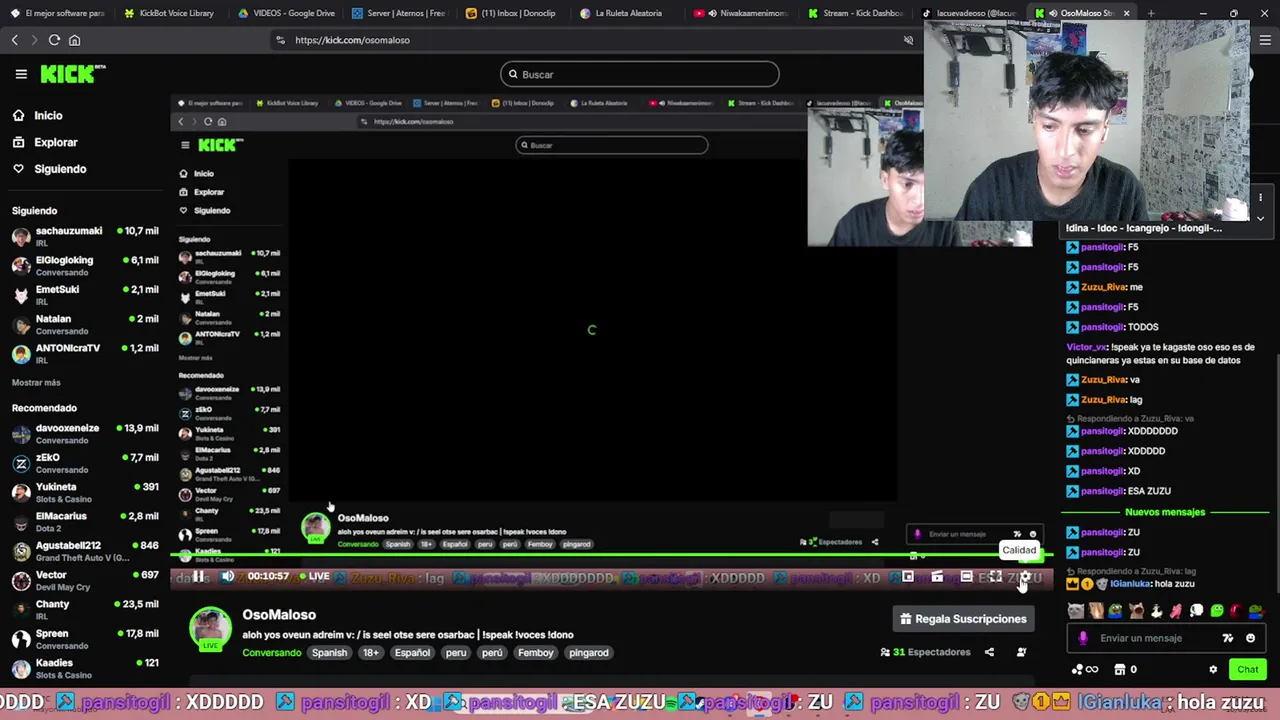1280x720 pixels.
Task: Open the chat shop icon
Action: pos(1120,670)
